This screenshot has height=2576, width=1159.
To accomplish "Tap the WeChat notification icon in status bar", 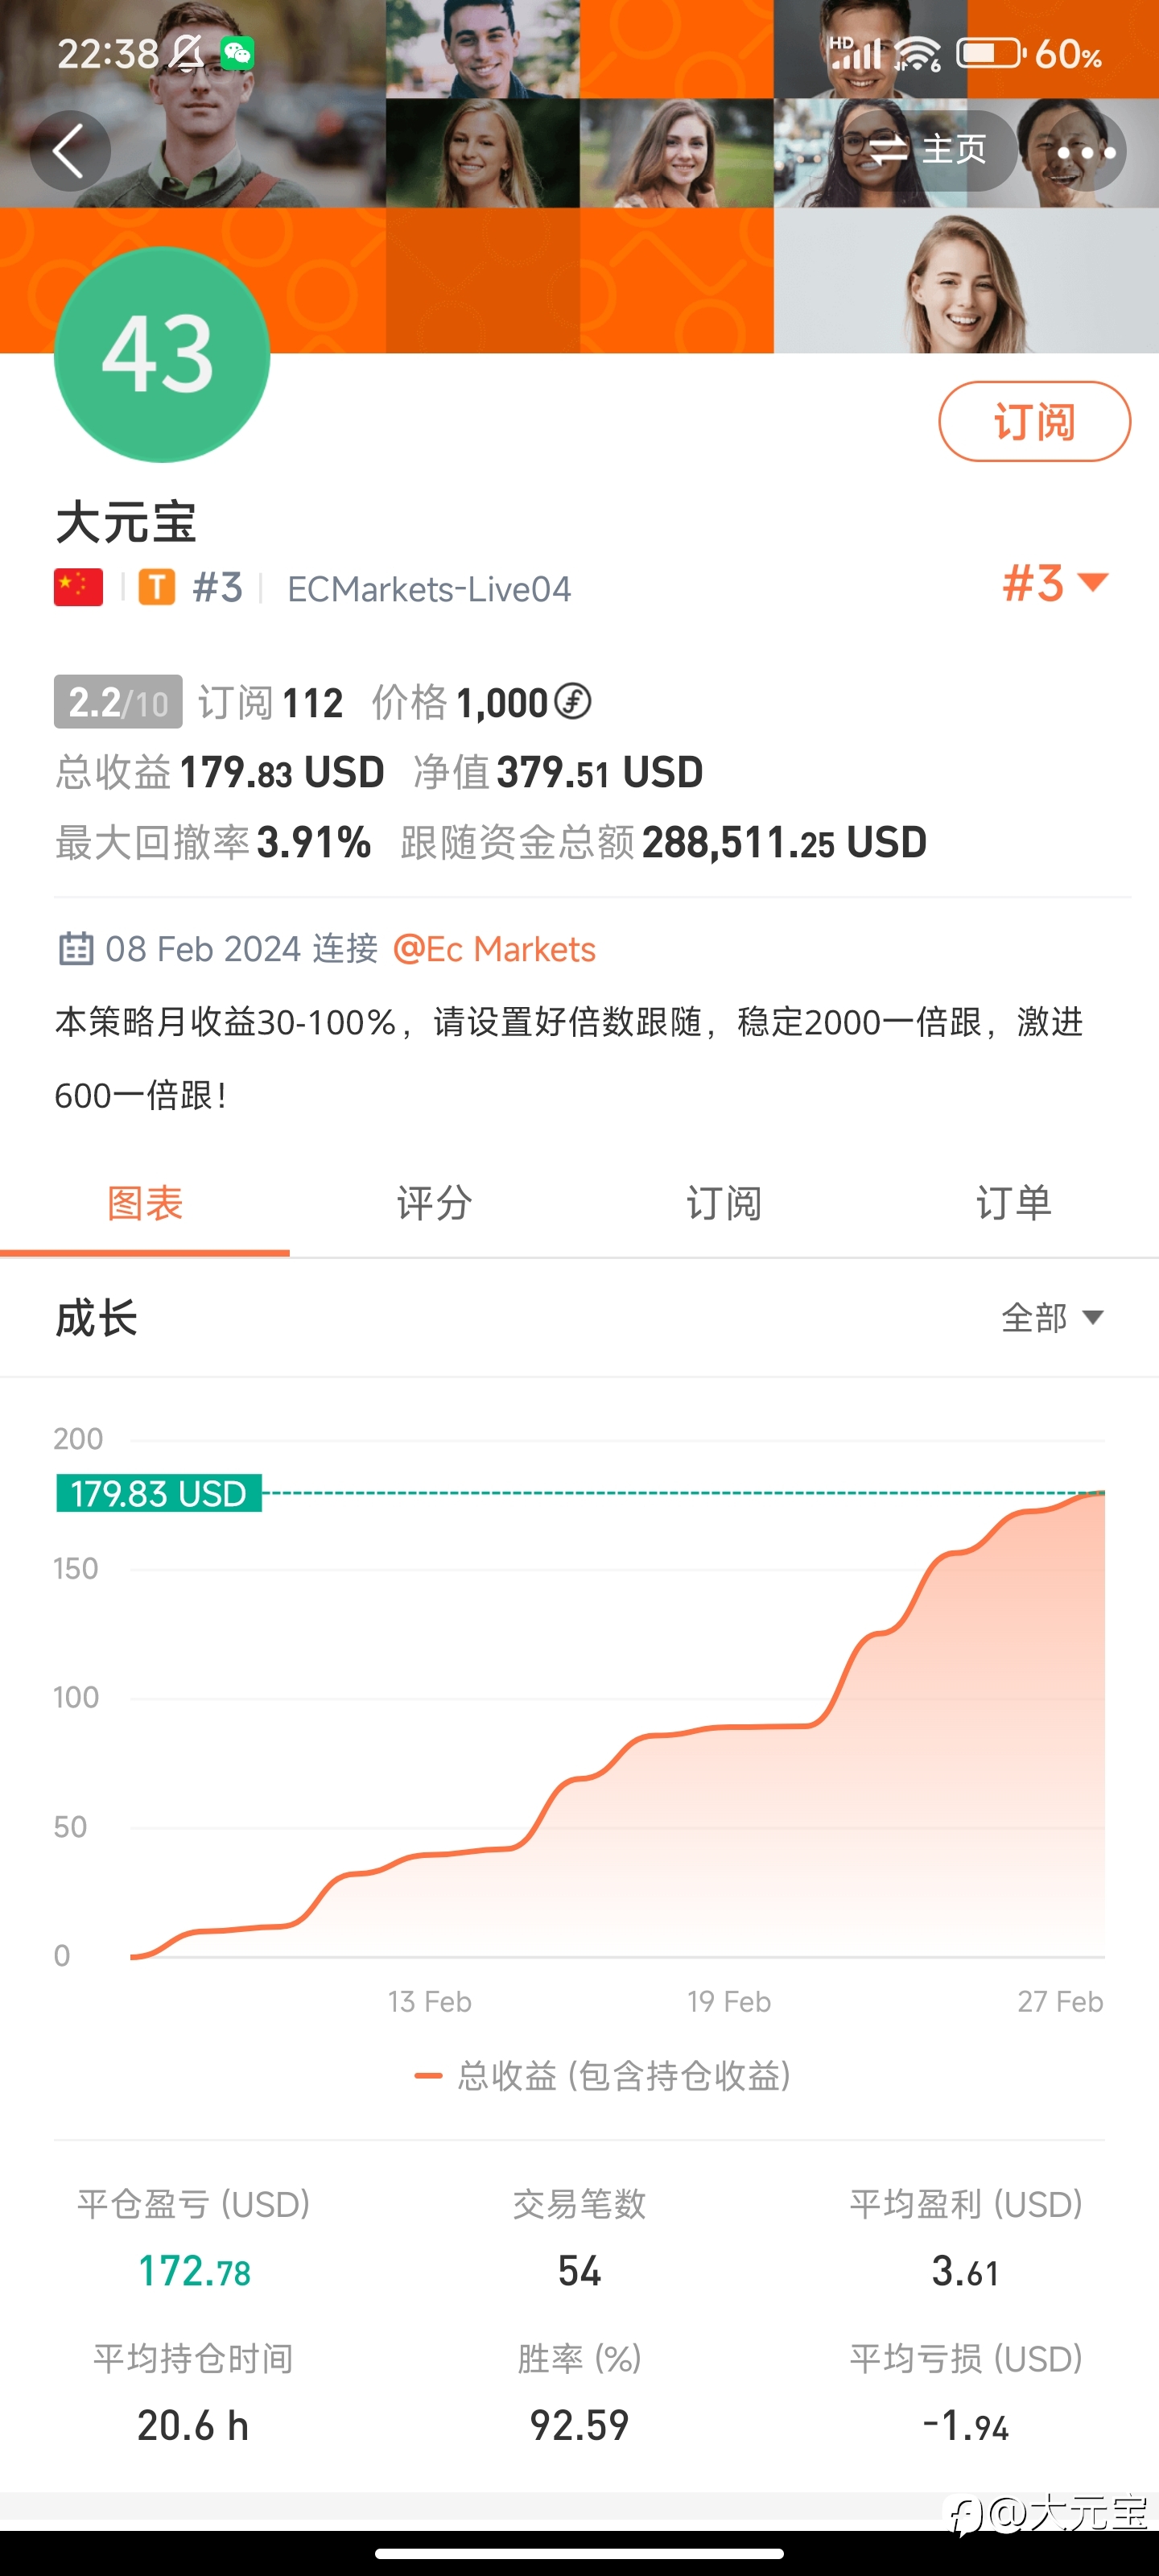I will click(x=237, y=53).
